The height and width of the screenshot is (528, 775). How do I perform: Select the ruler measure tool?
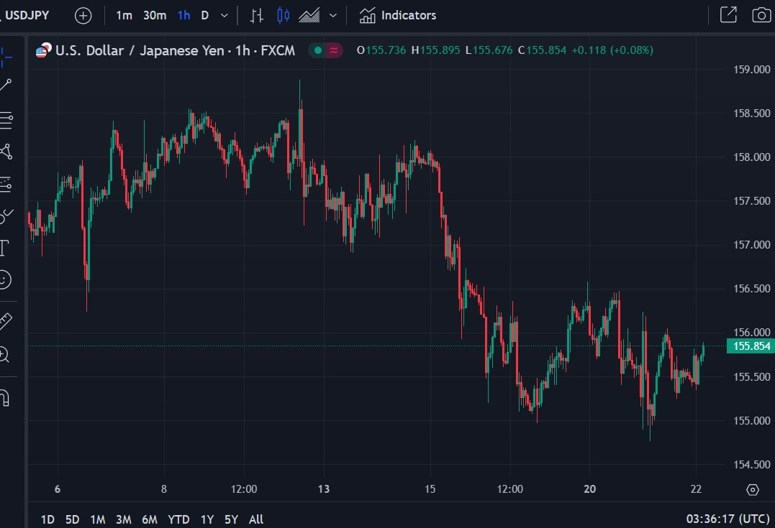click(x=5, y=321)
